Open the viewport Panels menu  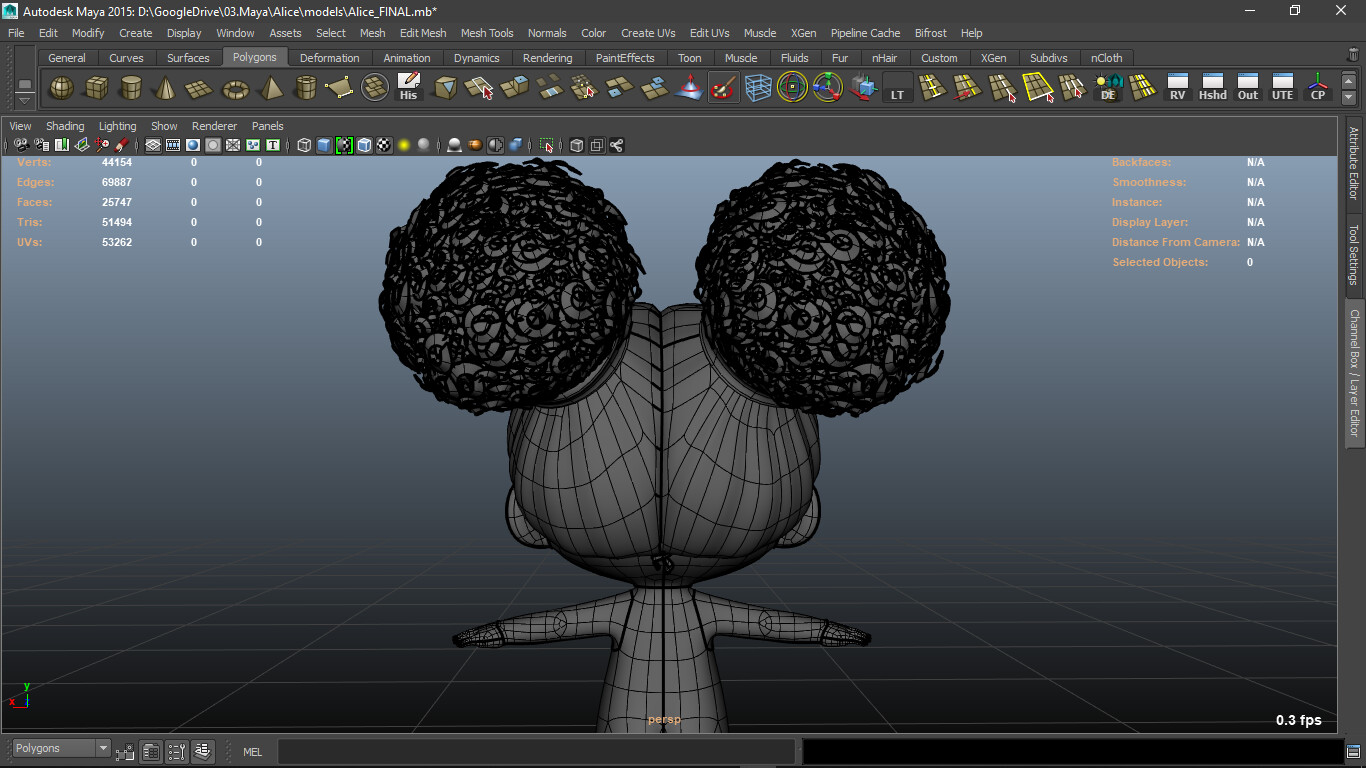[x=267, y=126]
